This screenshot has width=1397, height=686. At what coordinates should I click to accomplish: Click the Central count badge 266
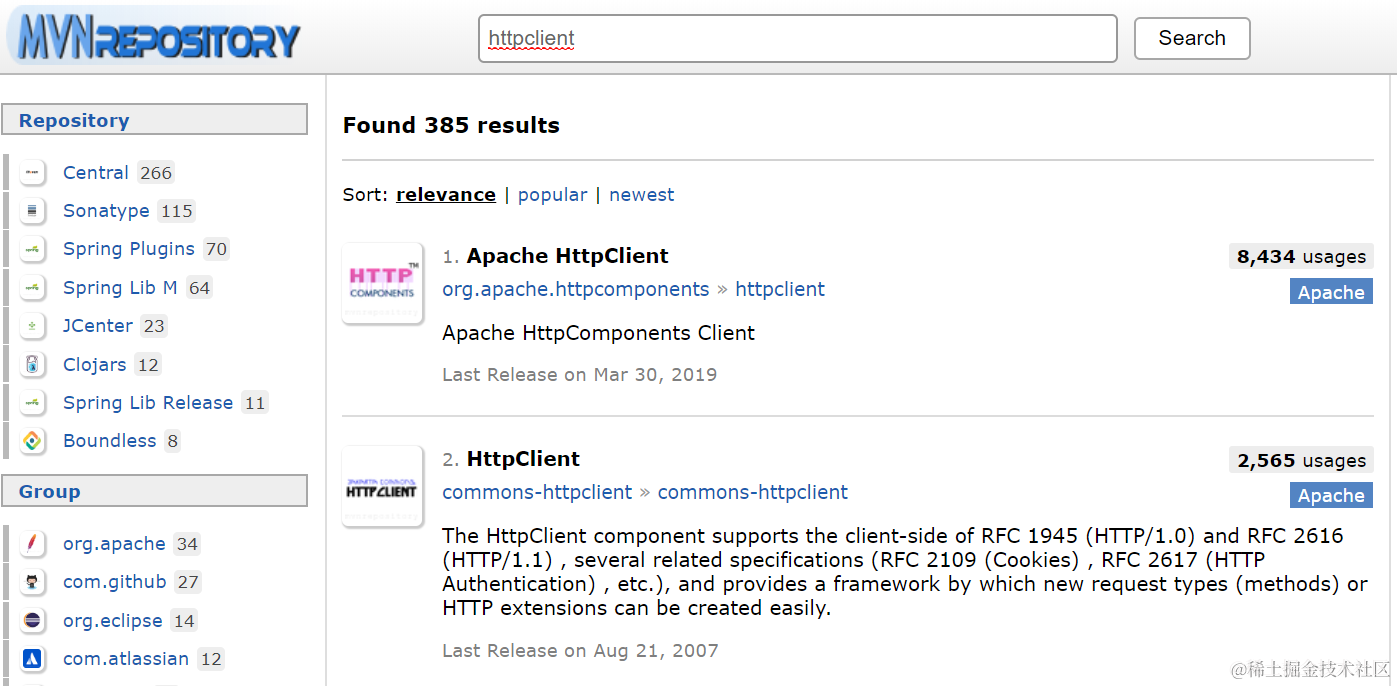tap(156, 173)
